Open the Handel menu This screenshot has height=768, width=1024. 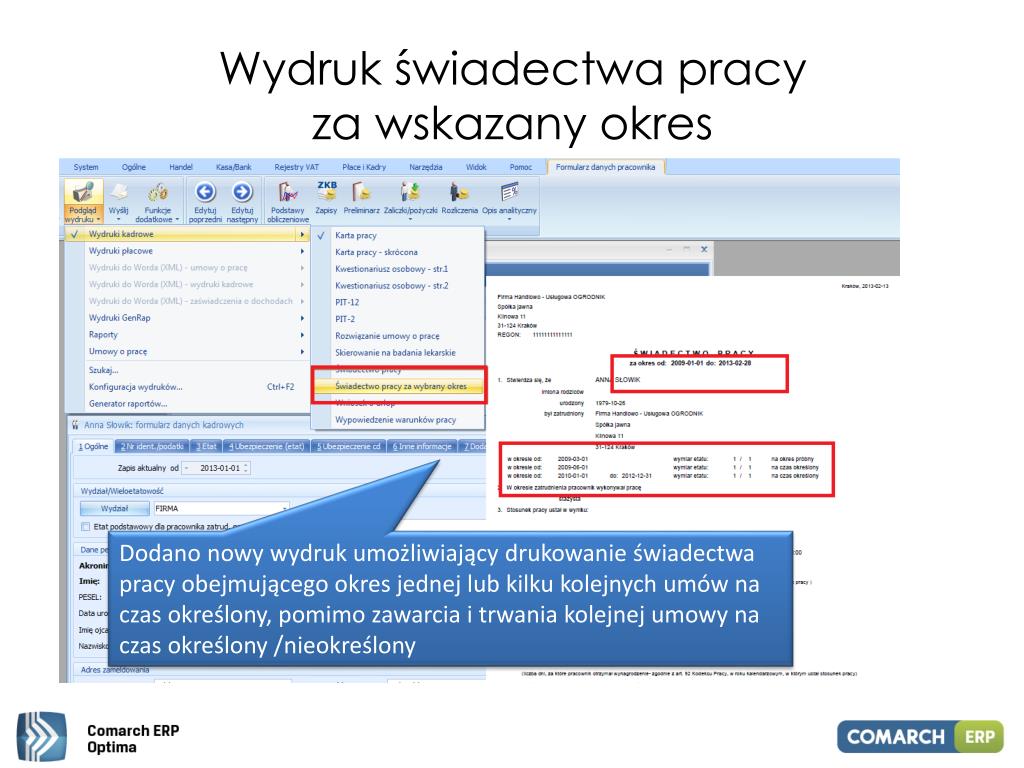pos(181,167)
